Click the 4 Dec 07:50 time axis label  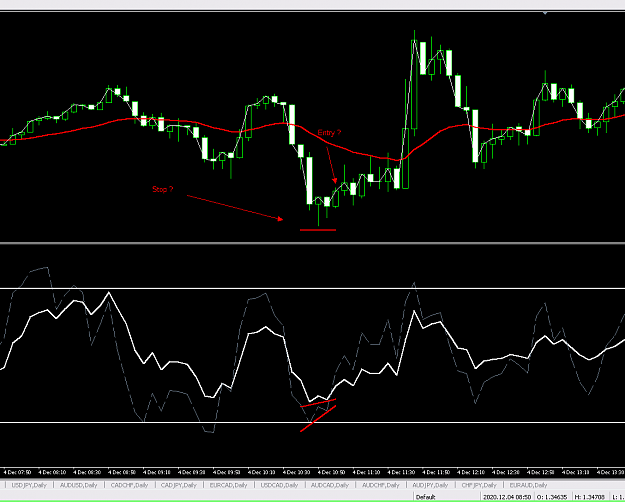tap(17, 472)
